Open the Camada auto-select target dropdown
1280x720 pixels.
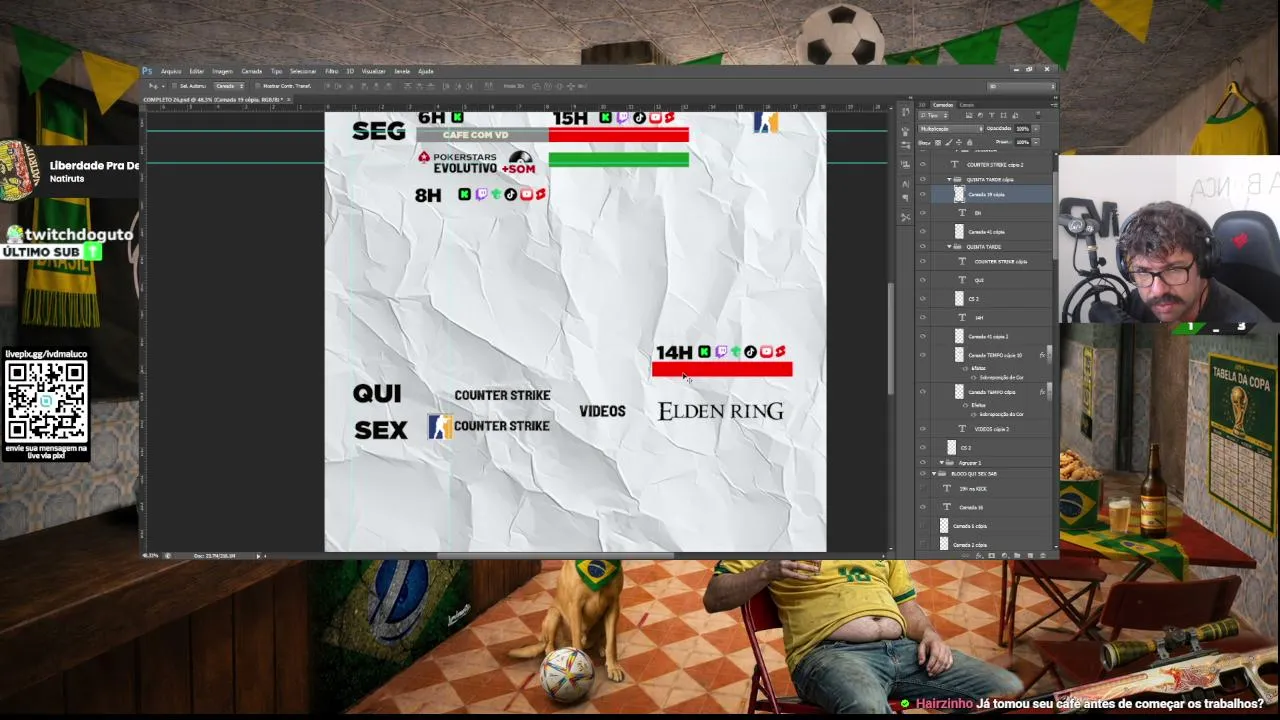tap(230, 86)
